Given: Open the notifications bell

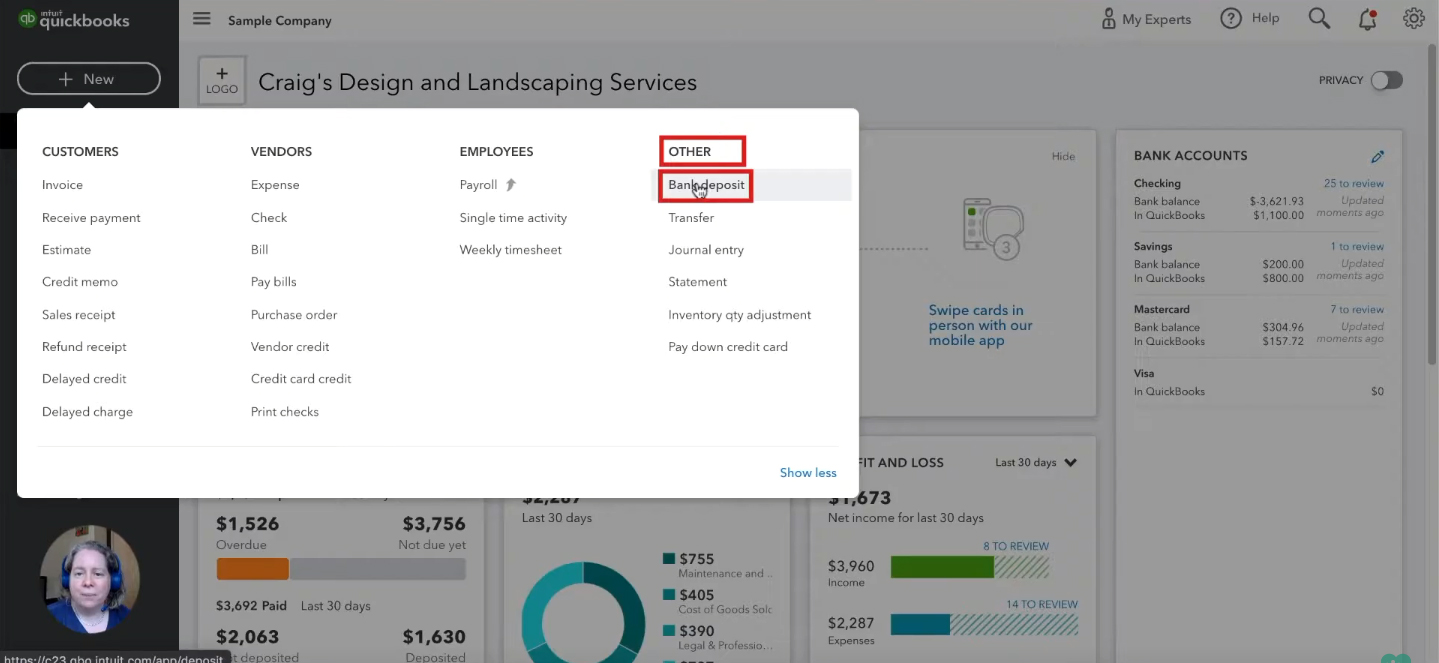Looking at the screenshot, I should click(x=1367, y=19).
